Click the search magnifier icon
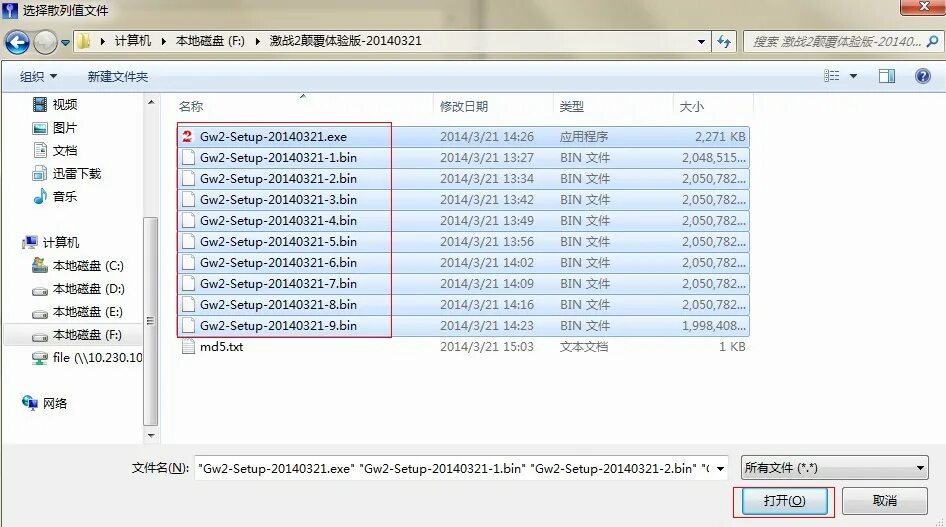Viewport: 946px width, 527px height. click(x=932, y=42)
